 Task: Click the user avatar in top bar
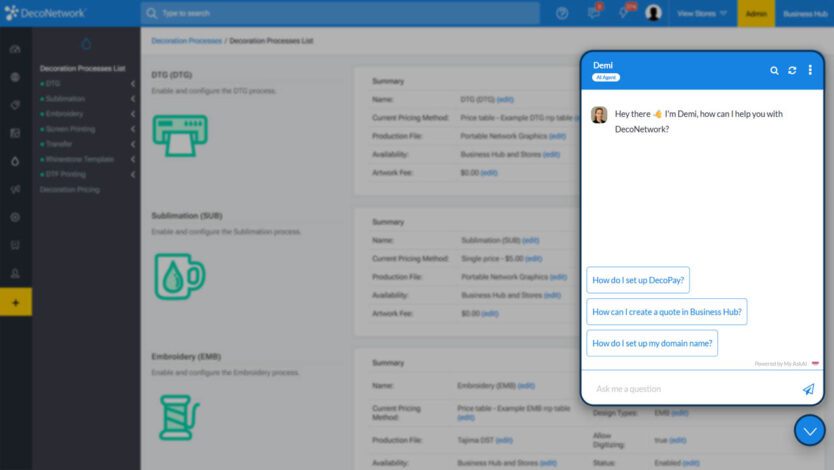(653, 13)
